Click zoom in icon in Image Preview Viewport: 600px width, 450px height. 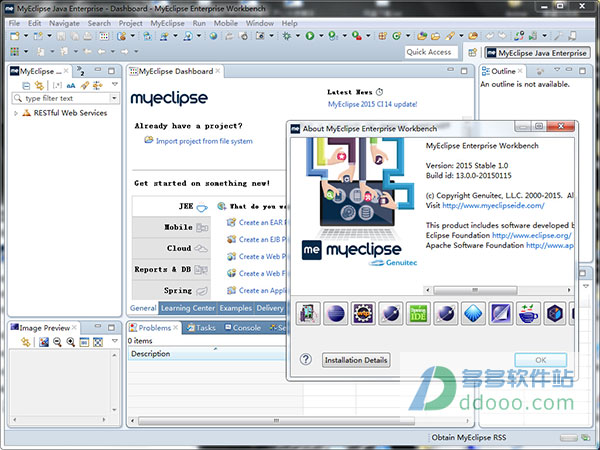tap(70, 342)
